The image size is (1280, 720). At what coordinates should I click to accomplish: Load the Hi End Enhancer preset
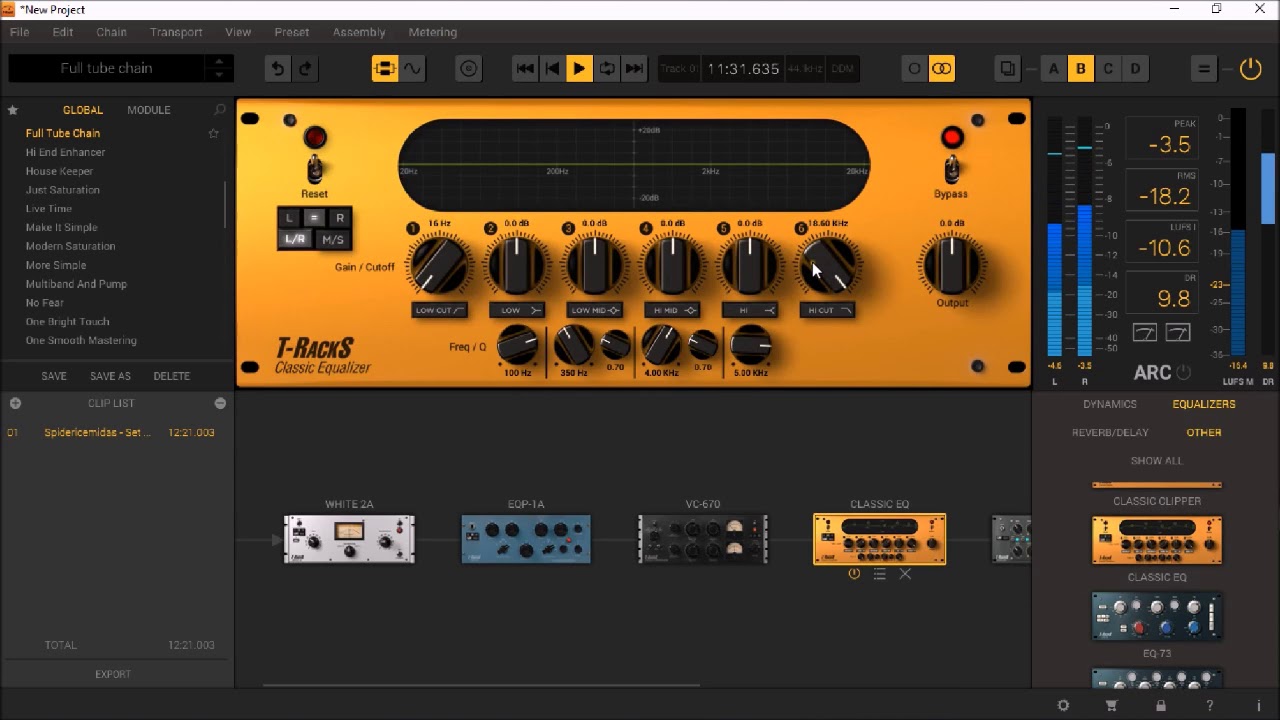click(x=65, y=152)
